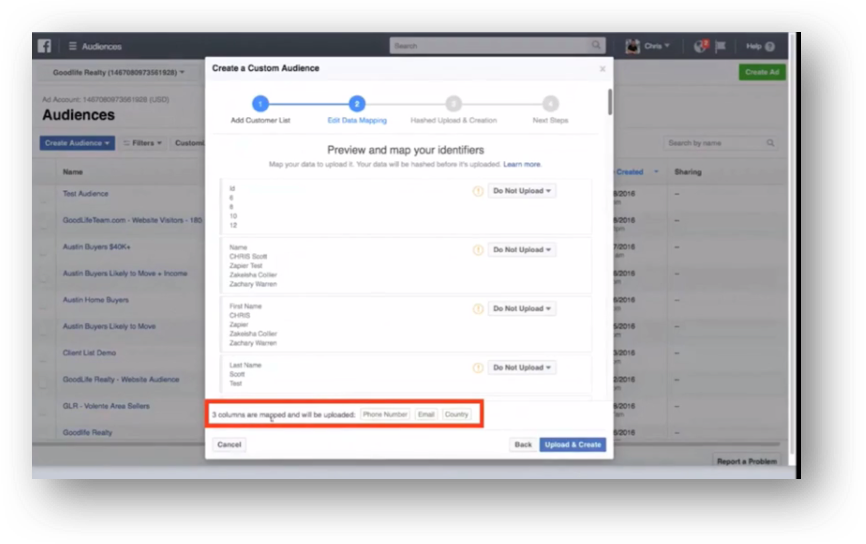Open Do Not Upload dropdown for Id column
This screenshot has height=544, width=866.
(x=521, y=191)
